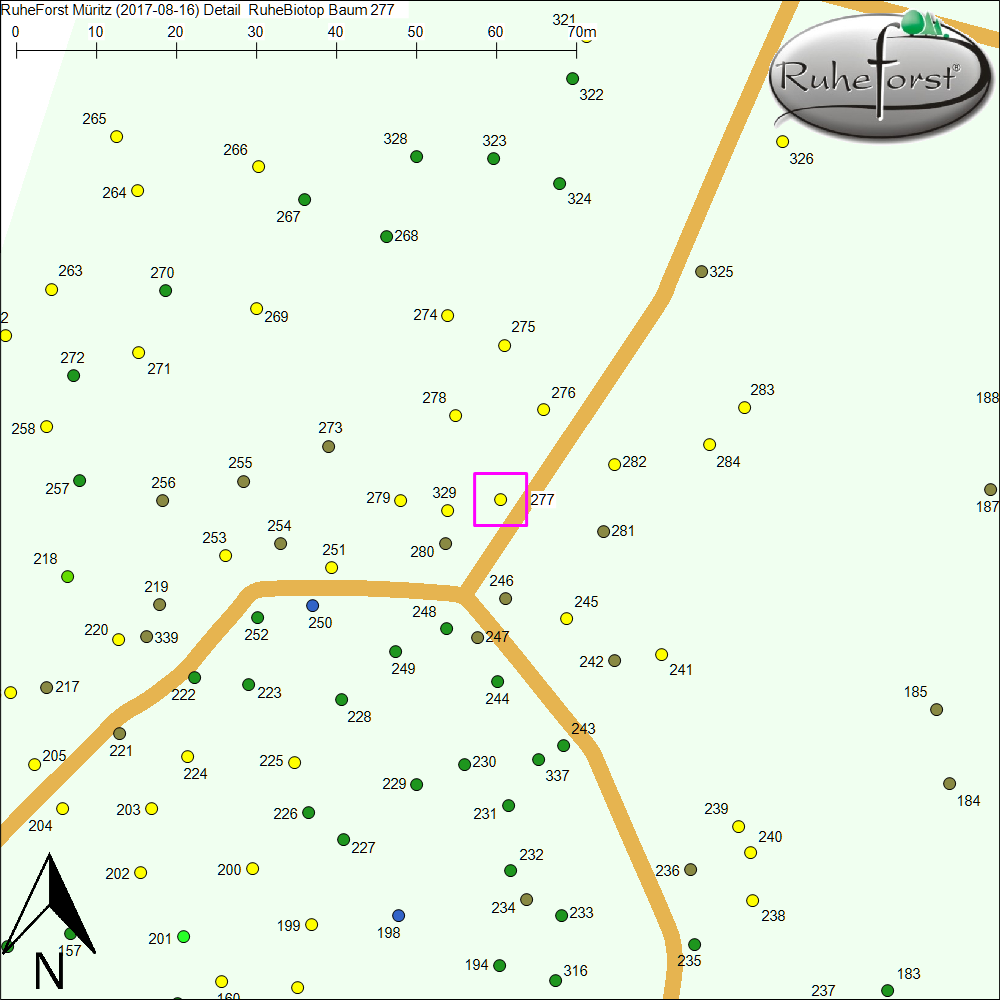Click the RuheForst logo
The width and height of the screenshot is (1000, 1000).
(874, 78)
